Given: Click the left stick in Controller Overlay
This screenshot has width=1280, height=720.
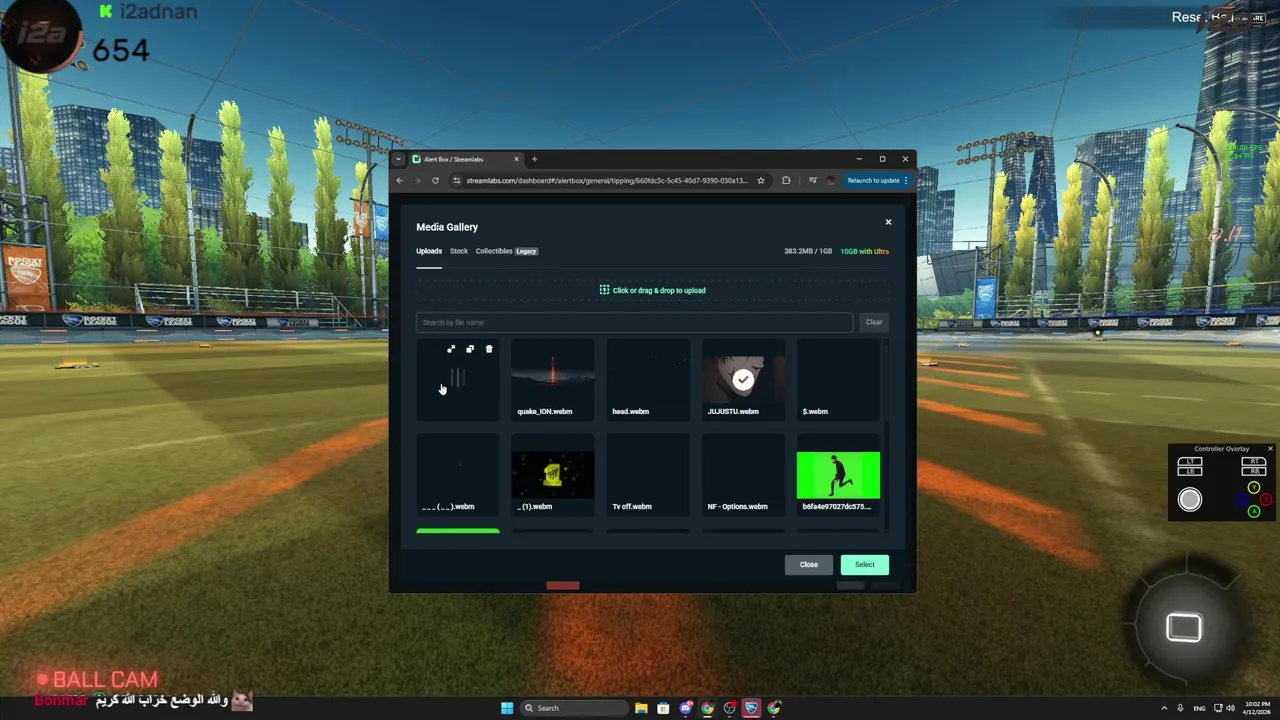Looking at the screenshot, I should pos(1190,500).
